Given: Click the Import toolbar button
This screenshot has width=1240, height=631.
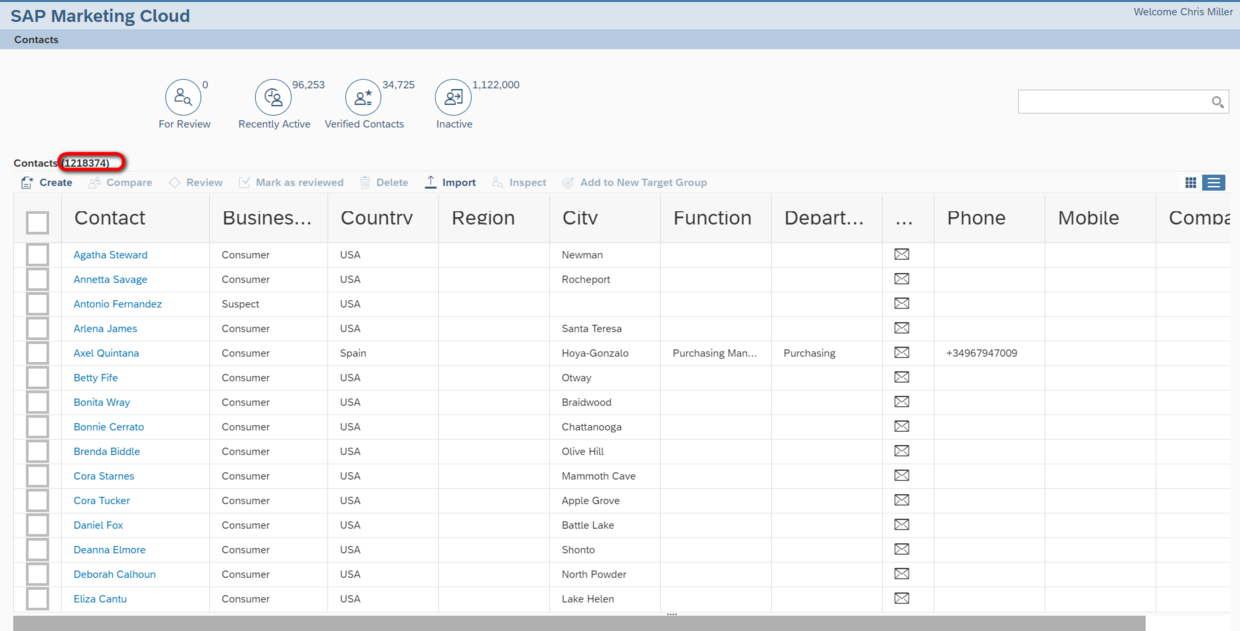Looking at the screenshot, I should [451, 183].
